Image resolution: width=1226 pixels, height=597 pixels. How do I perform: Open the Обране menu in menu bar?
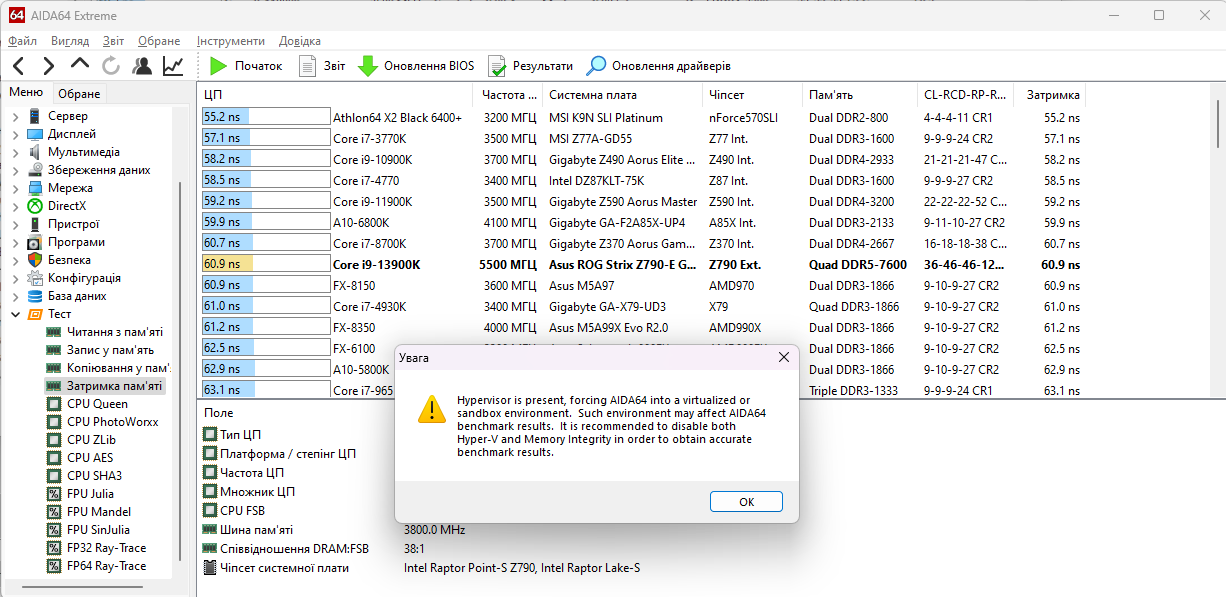tap(159, 41)
